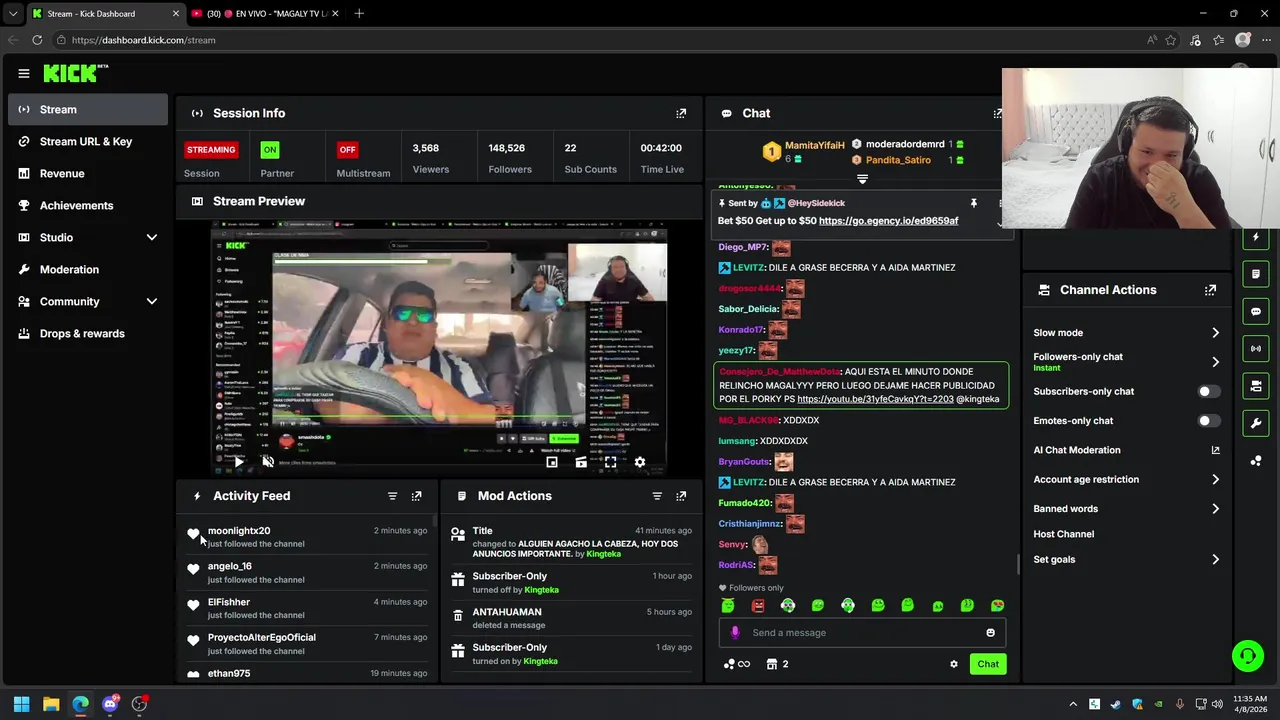Open the hamburger menu beside Kick logo

(23, 73)
